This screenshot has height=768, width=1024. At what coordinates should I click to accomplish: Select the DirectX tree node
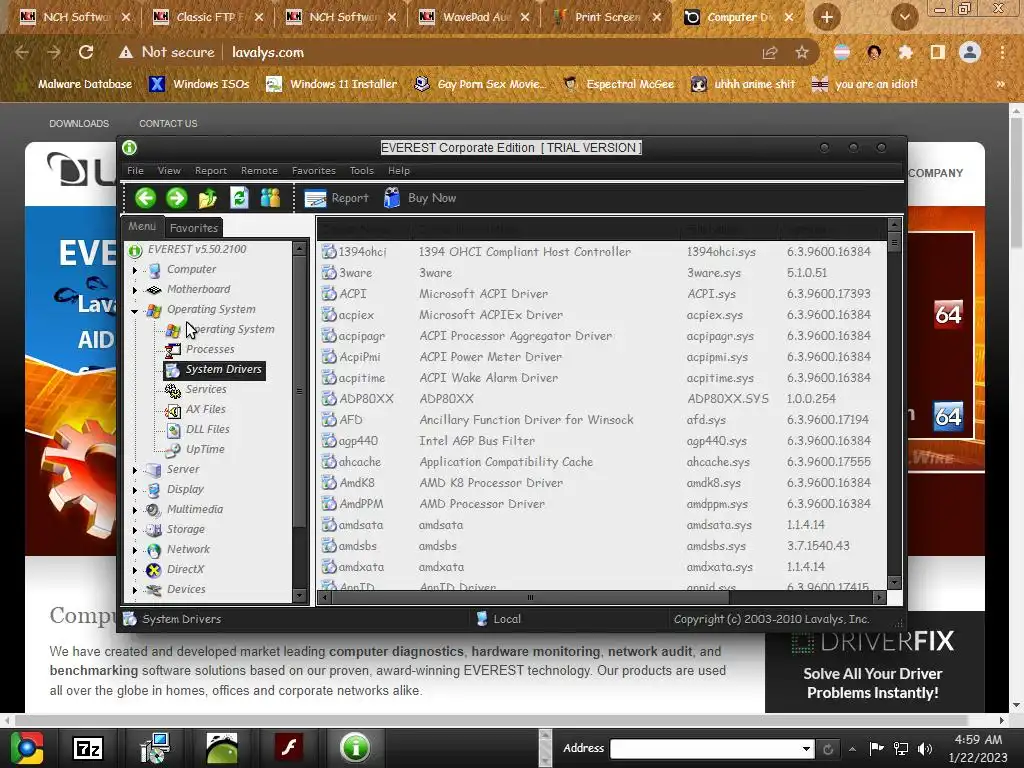point(185,569)
